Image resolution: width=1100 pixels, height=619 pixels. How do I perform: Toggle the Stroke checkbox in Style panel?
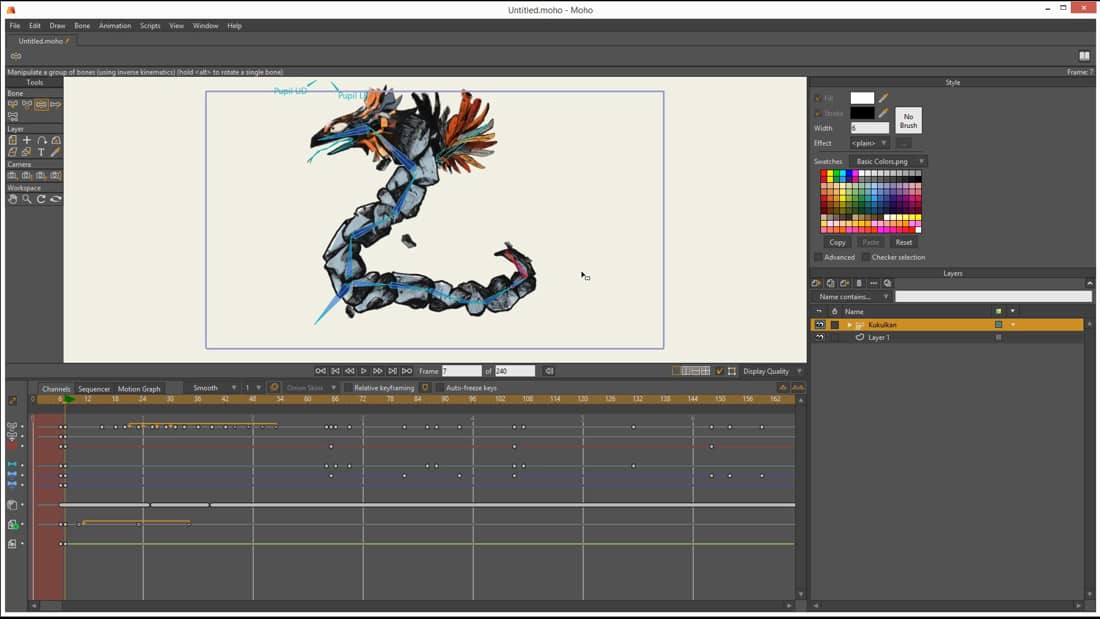click(818, 113)
